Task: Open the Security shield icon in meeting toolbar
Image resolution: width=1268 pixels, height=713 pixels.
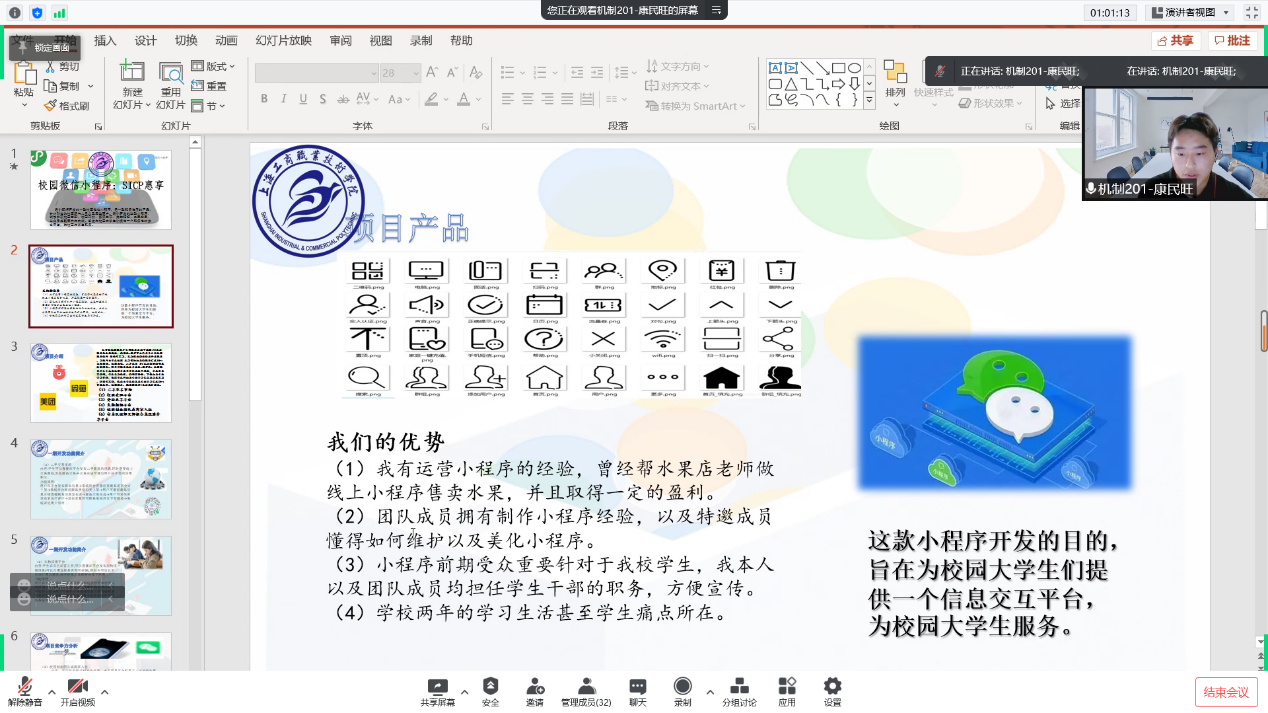Action: click(490, 686)
